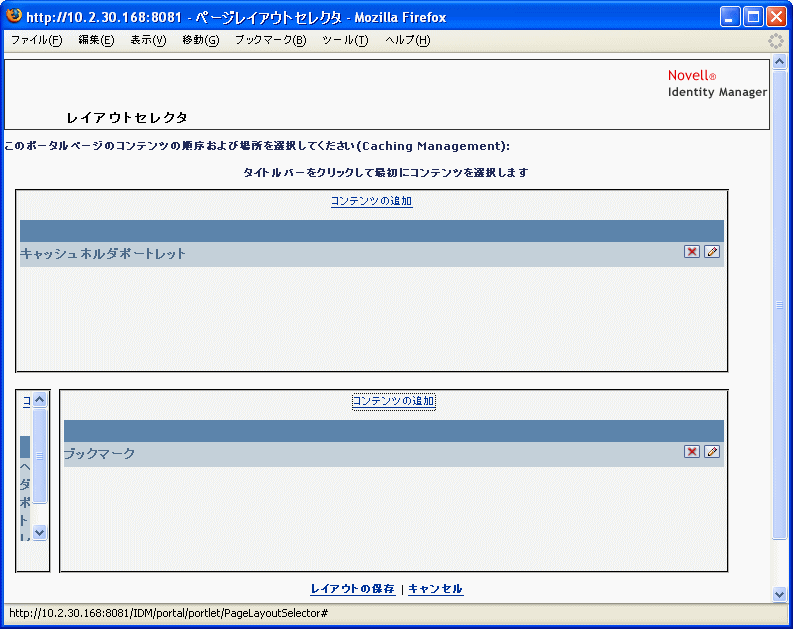Maximize the Firefox window
The width and height of the screenshot is (793, 629).
coord(753,17)
